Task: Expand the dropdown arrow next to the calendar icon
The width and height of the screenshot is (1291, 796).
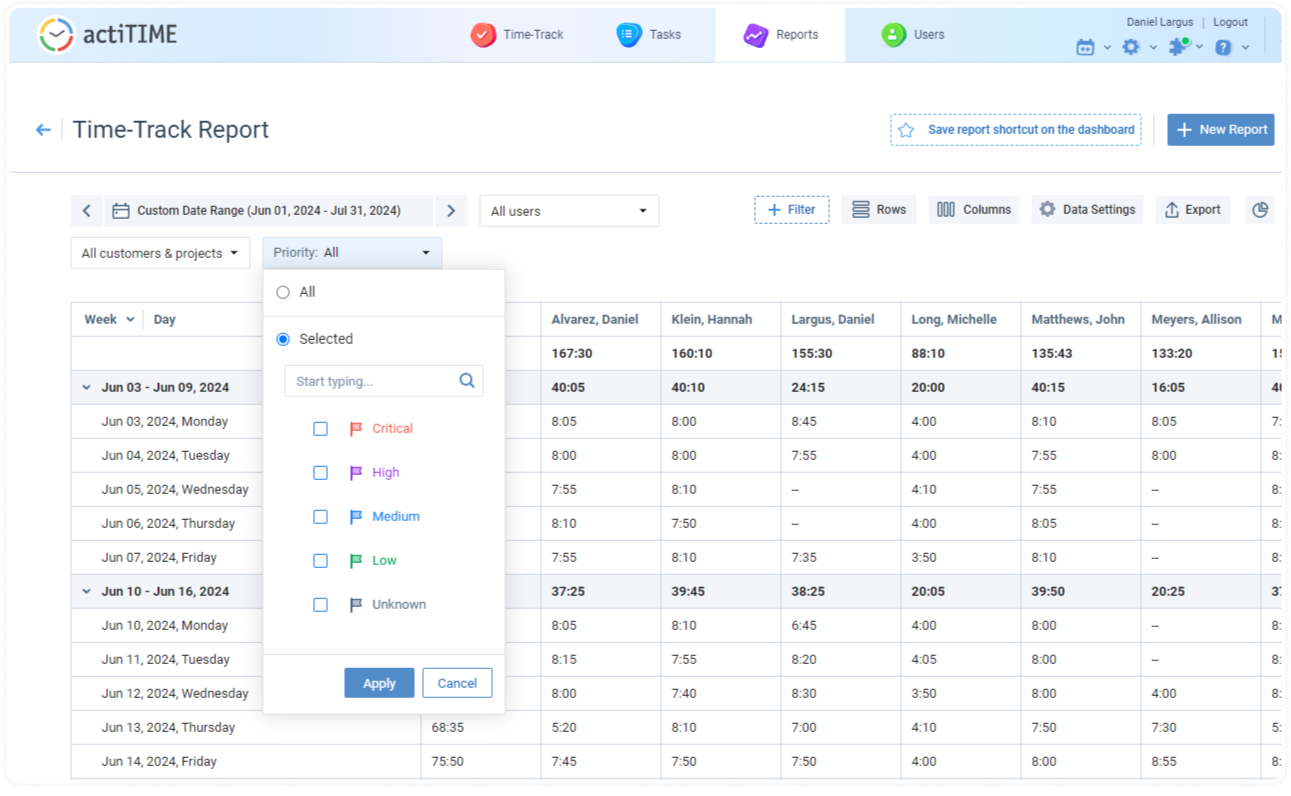Action: click(x=1107, y=48)
